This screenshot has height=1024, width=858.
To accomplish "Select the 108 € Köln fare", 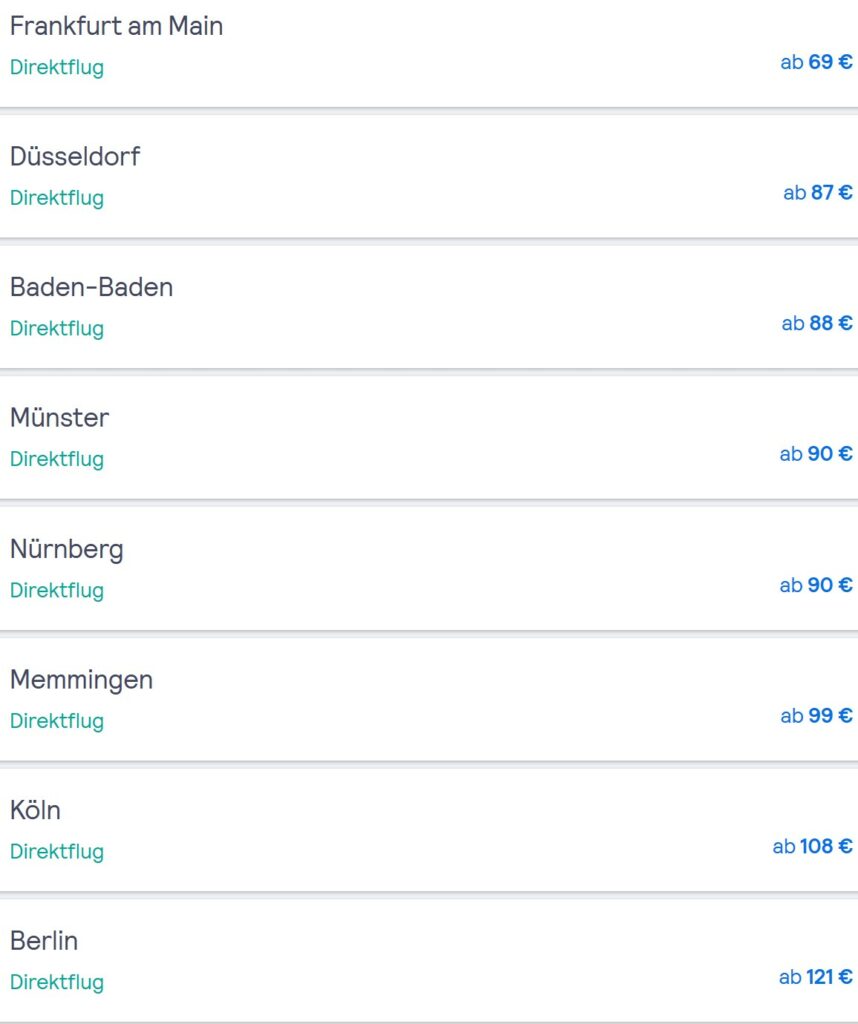I will coord(812,846).
